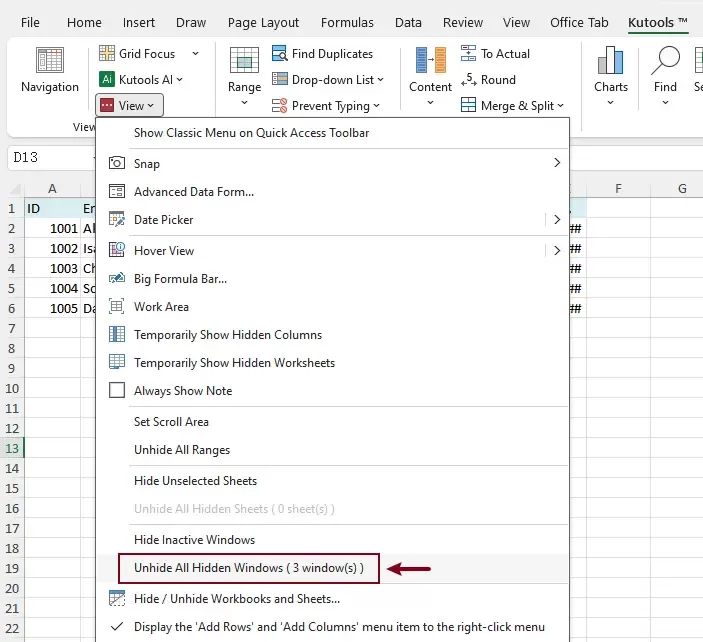Image resolution: width=703 pixels, height=642 pixels.
Task: Click the Find magnifier icon
Action: [x=665, y=60]
